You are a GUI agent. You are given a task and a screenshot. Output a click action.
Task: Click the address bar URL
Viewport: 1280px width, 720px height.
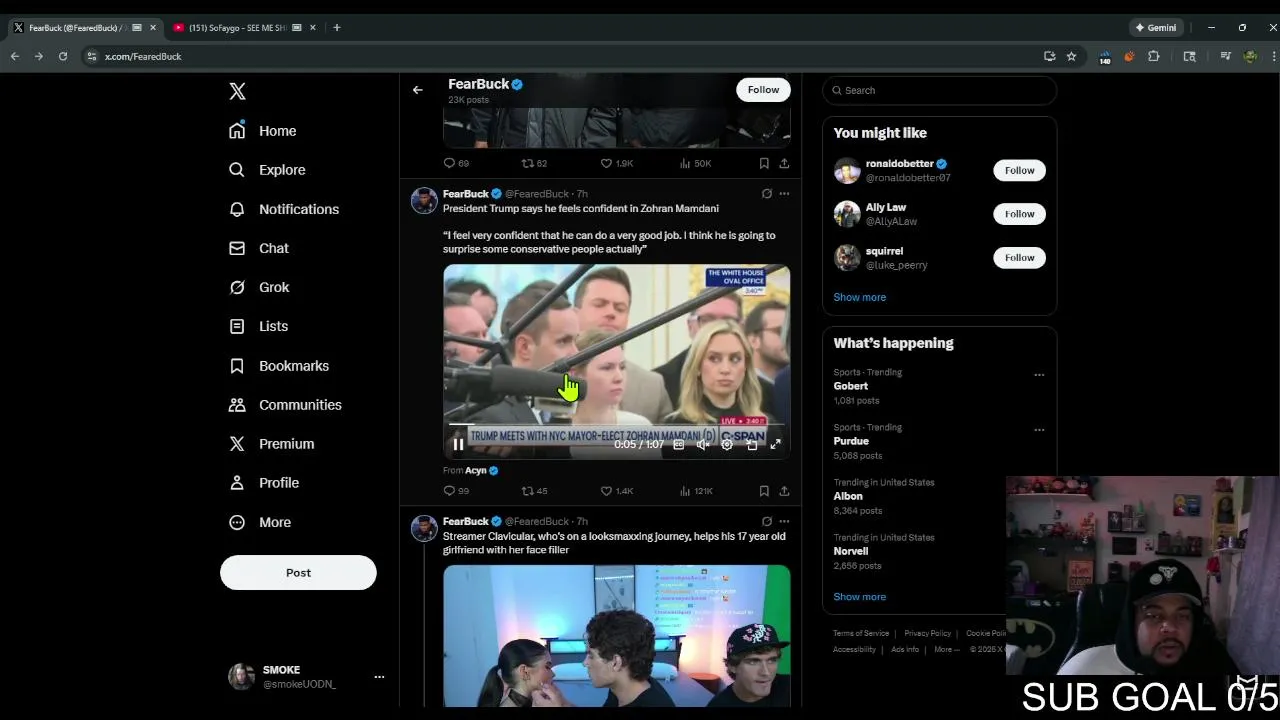tap(143, 57)
